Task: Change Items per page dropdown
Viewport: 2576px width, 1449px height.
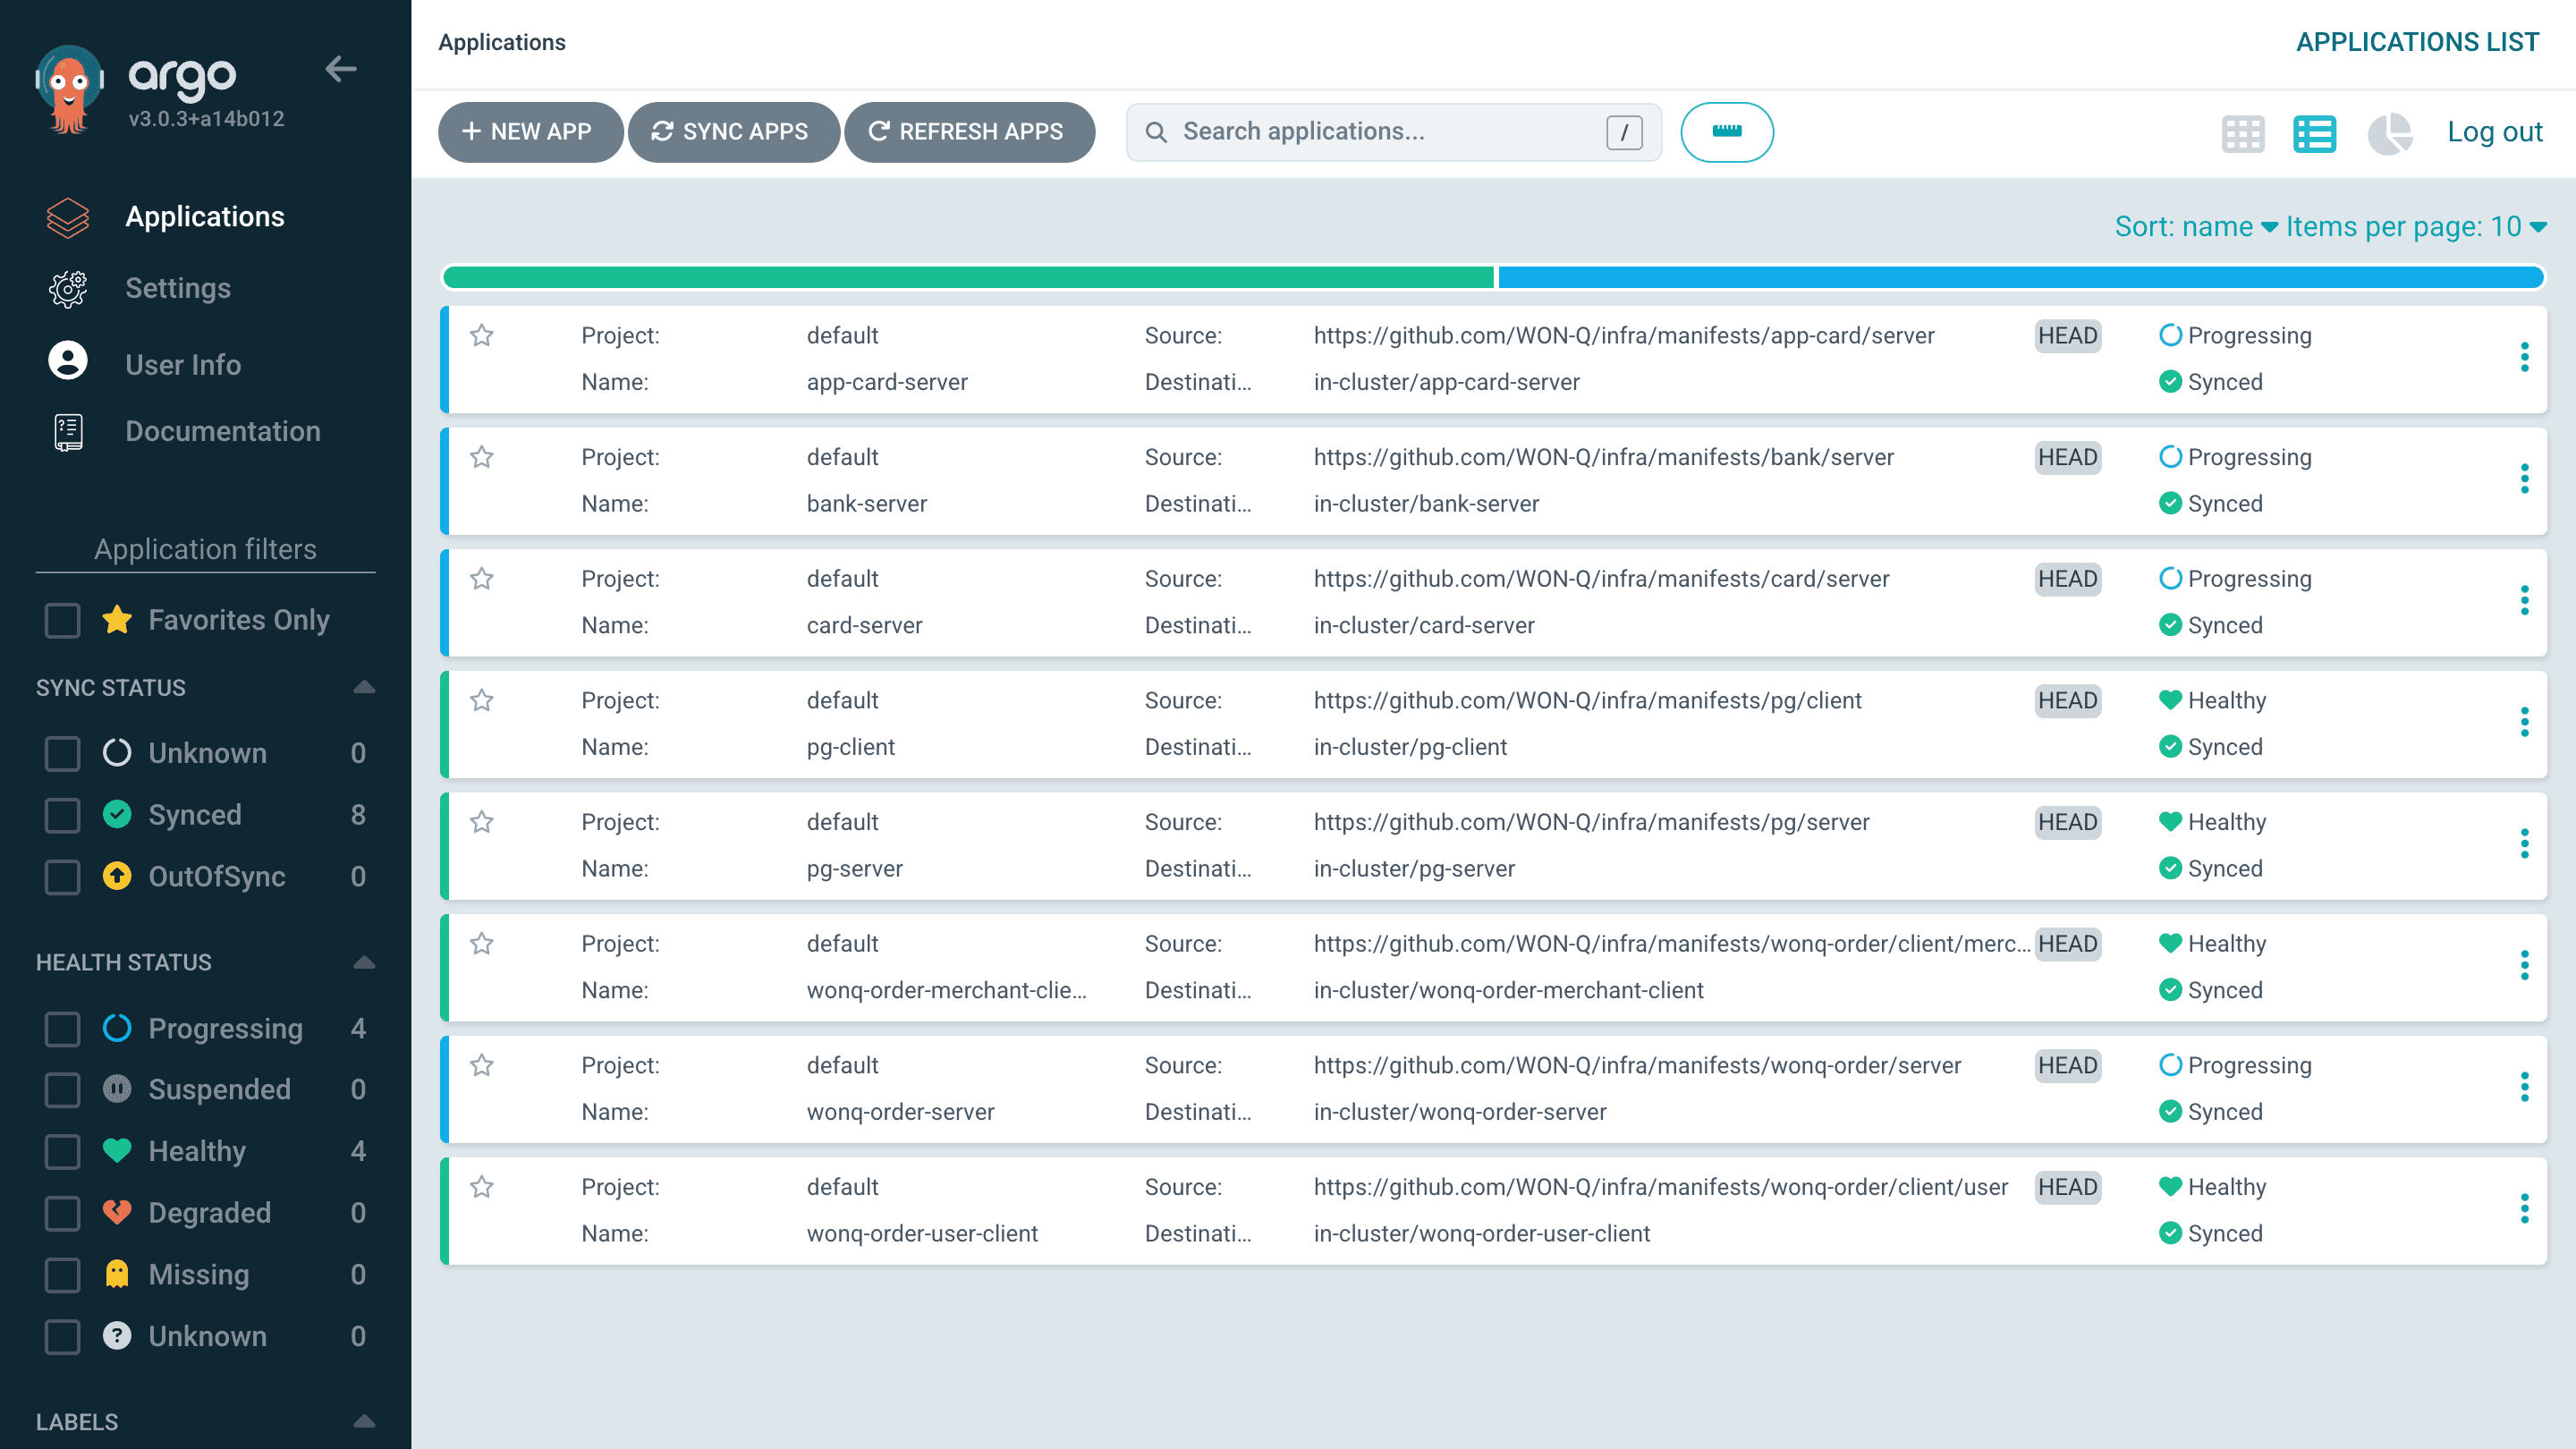Action: tap(2415, 227)
